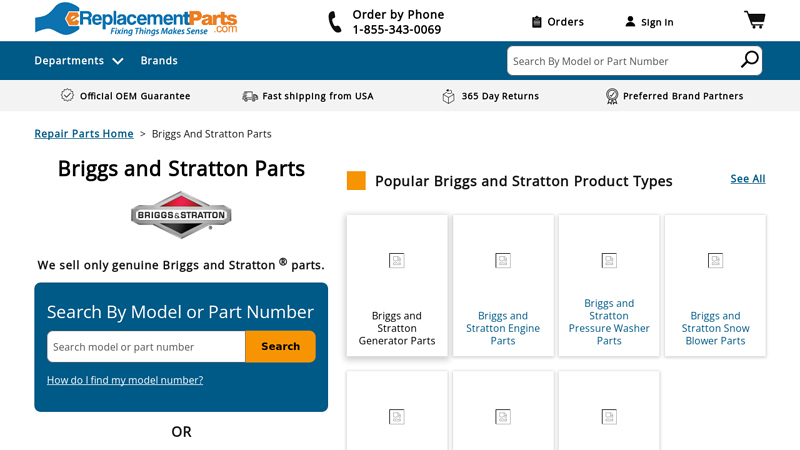Open How do I find my model number
The height and width of the screenshot is (450, 800).
pos(125,380)
